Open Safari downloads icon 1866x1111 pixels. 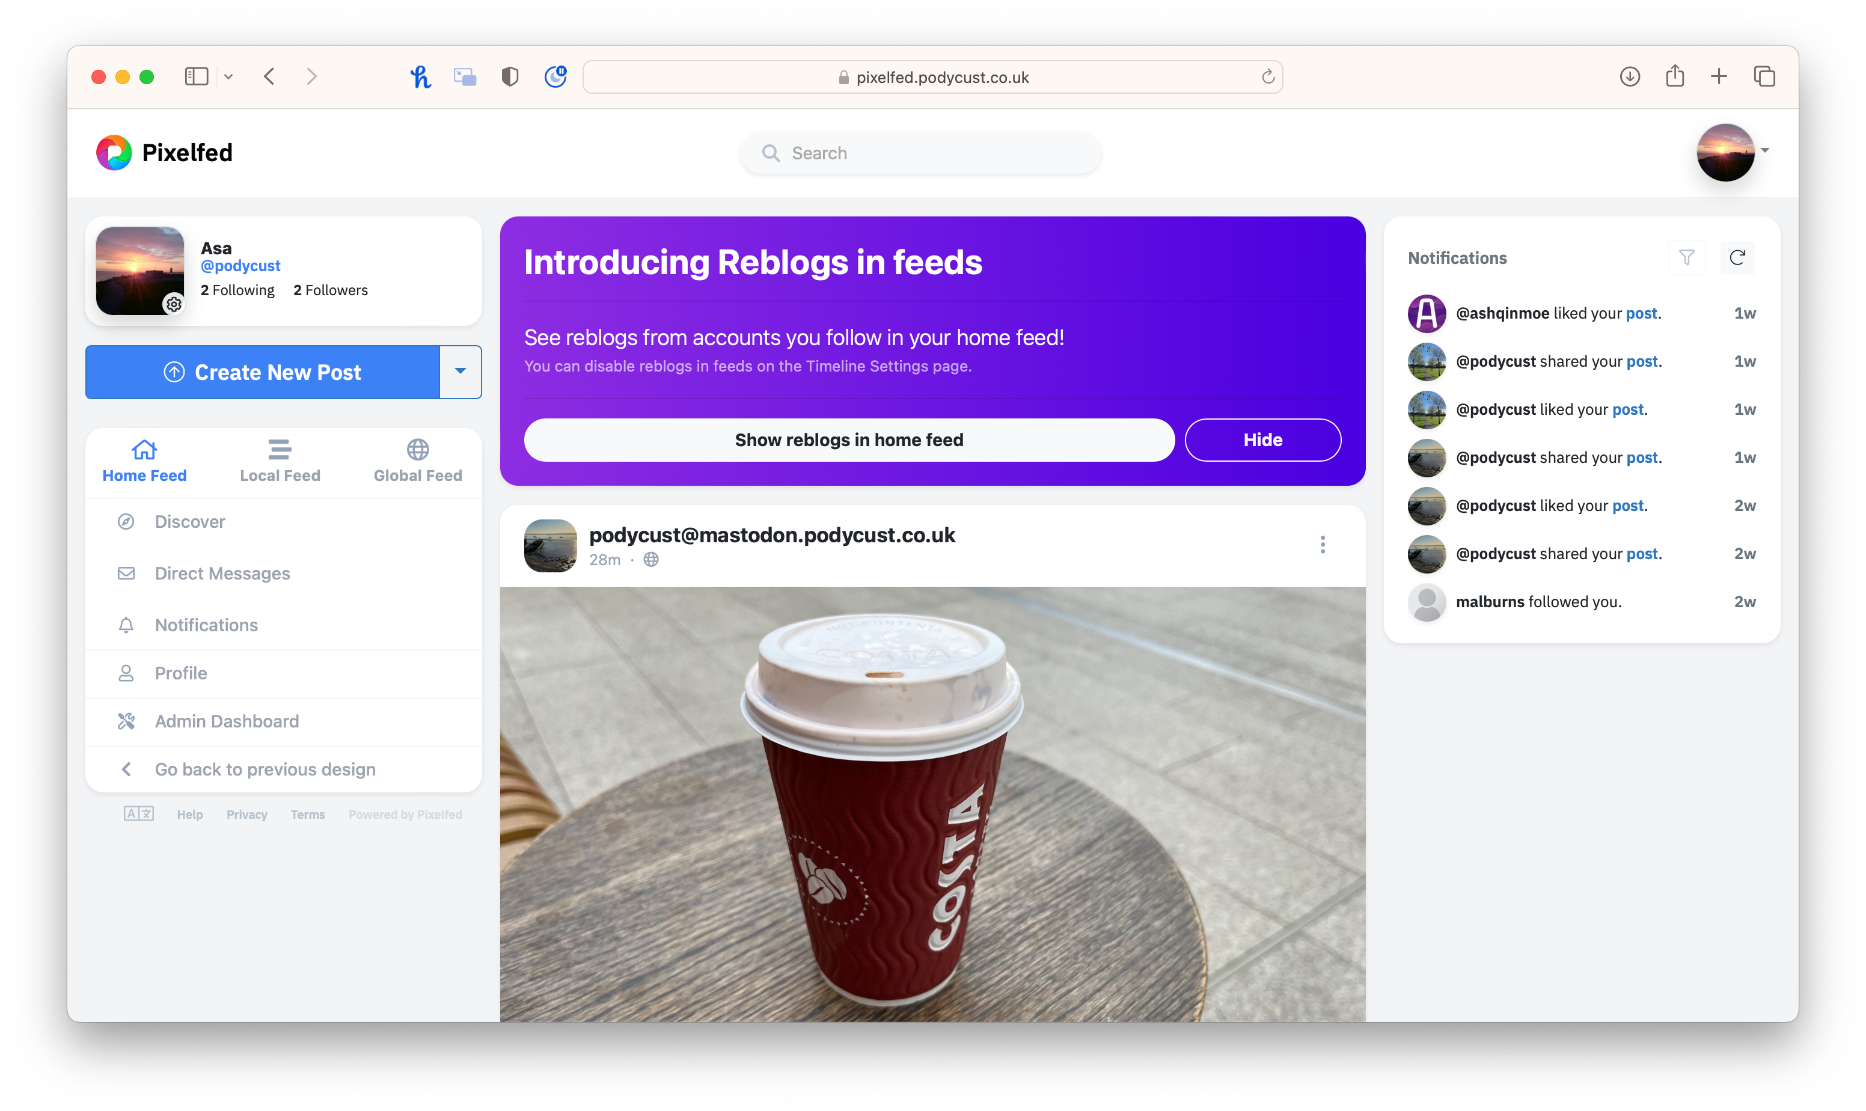[1630, 77]
